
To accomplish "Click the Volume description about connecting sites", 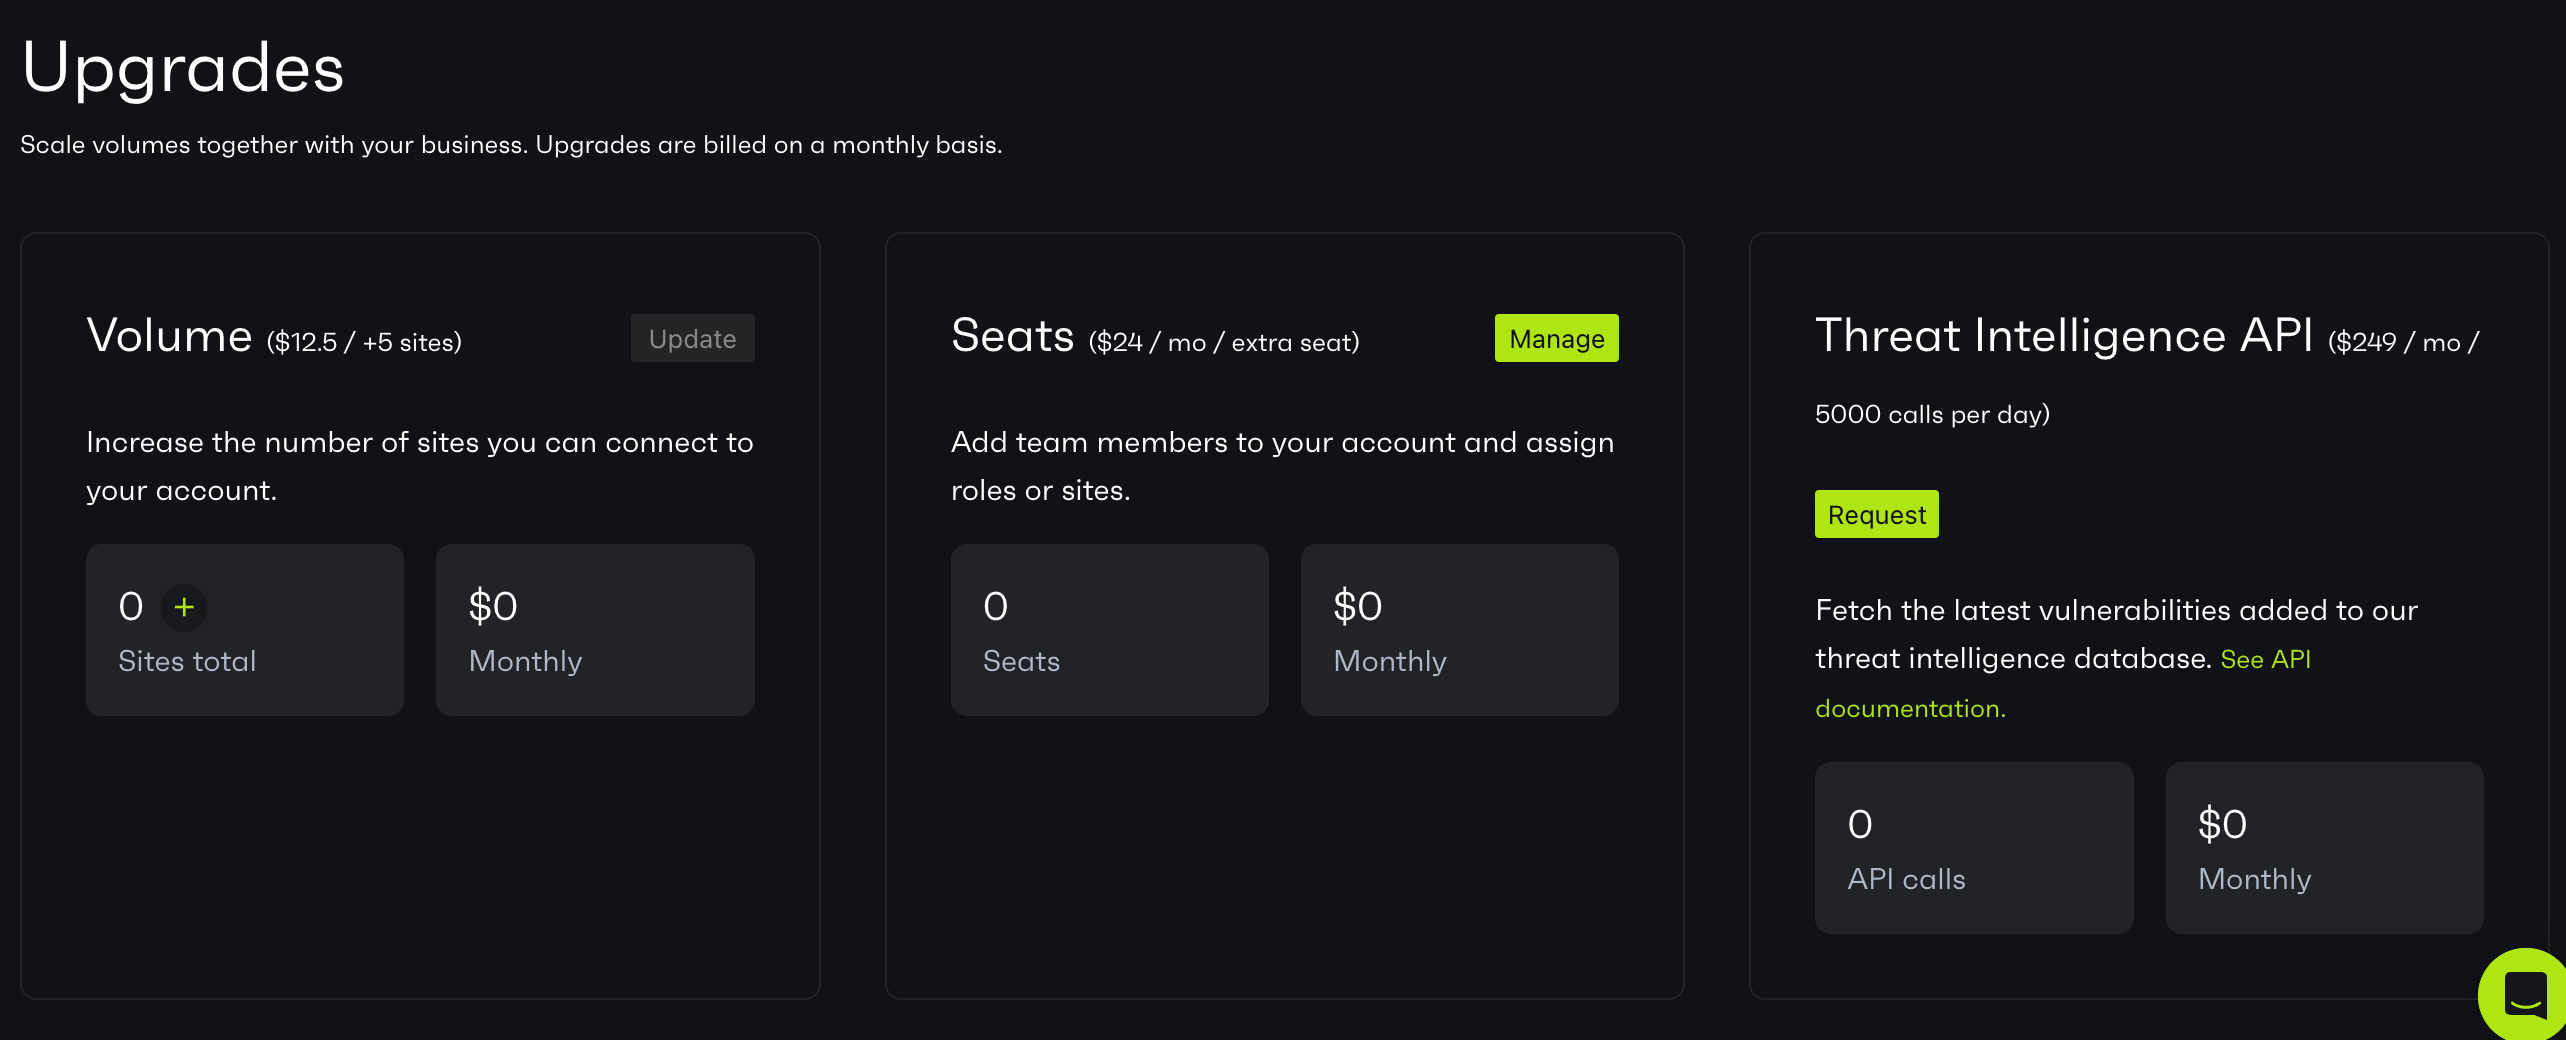I will pos(419,466).
